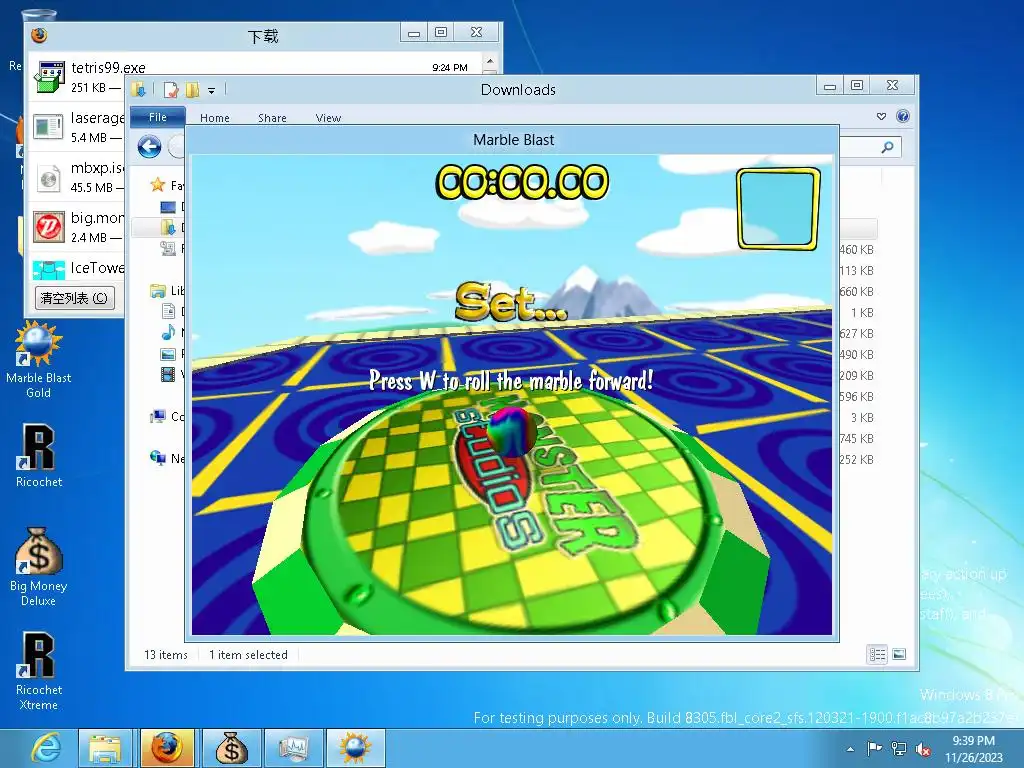This screenshot has width=1024, height=768.
Task: Select Computer in navigation pane
Action: (x=157, y=417)
